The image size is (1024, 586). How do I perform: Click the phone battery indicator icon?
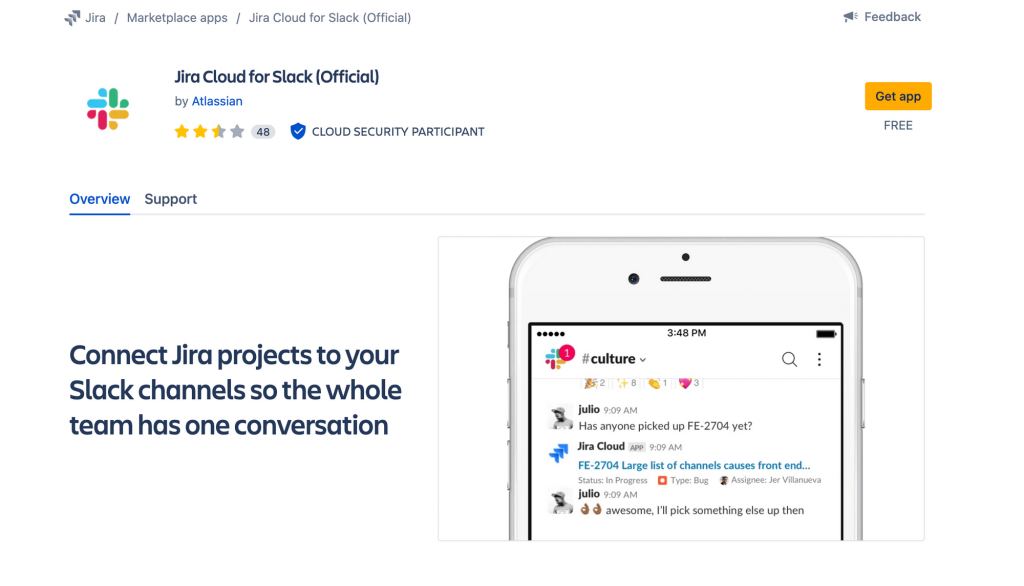[x=826, y=334]
